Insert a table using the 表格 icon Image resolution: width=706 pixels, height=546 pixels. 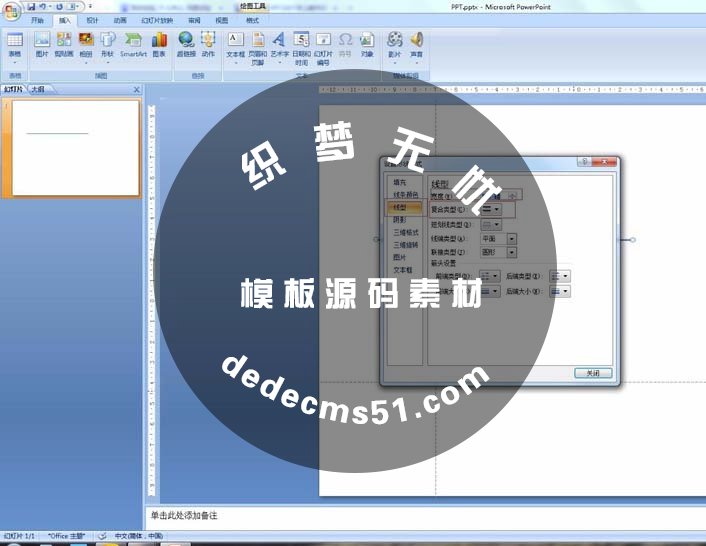pyautogui.click(x=14, y=44)
